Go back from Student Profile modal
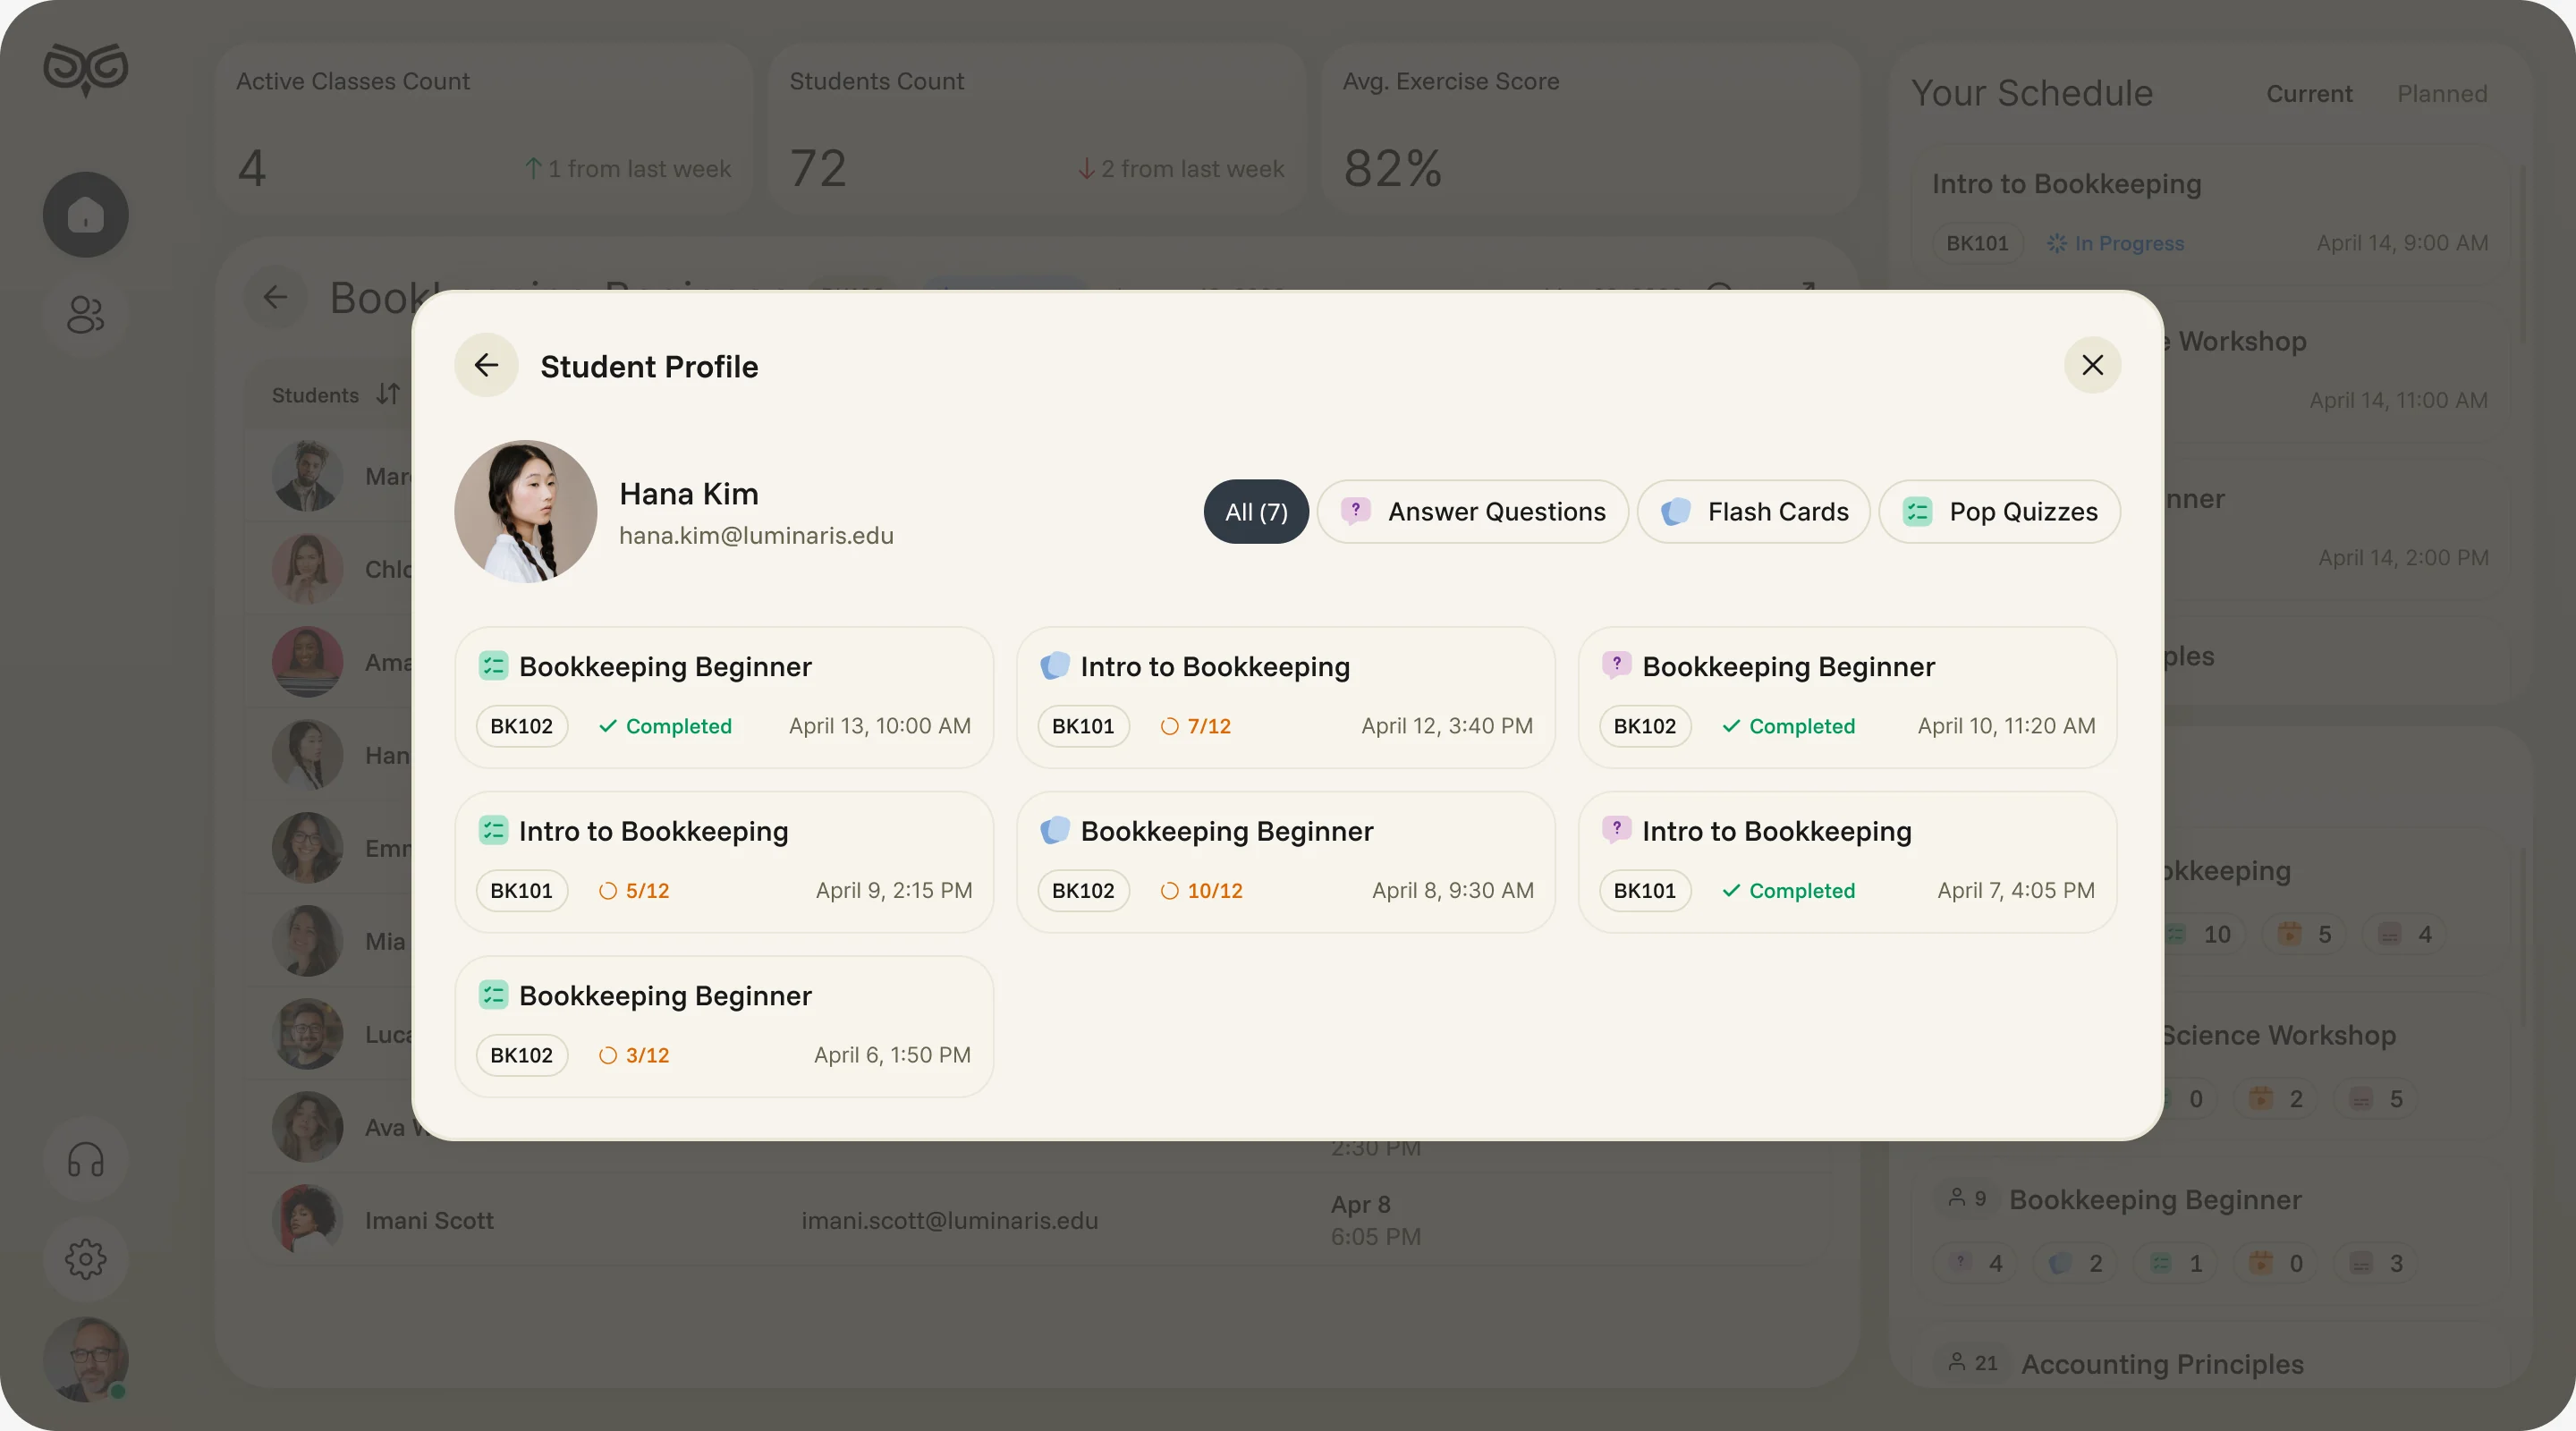The width and height of the screenshot is (2576, 1431). (x=486, y=365)
